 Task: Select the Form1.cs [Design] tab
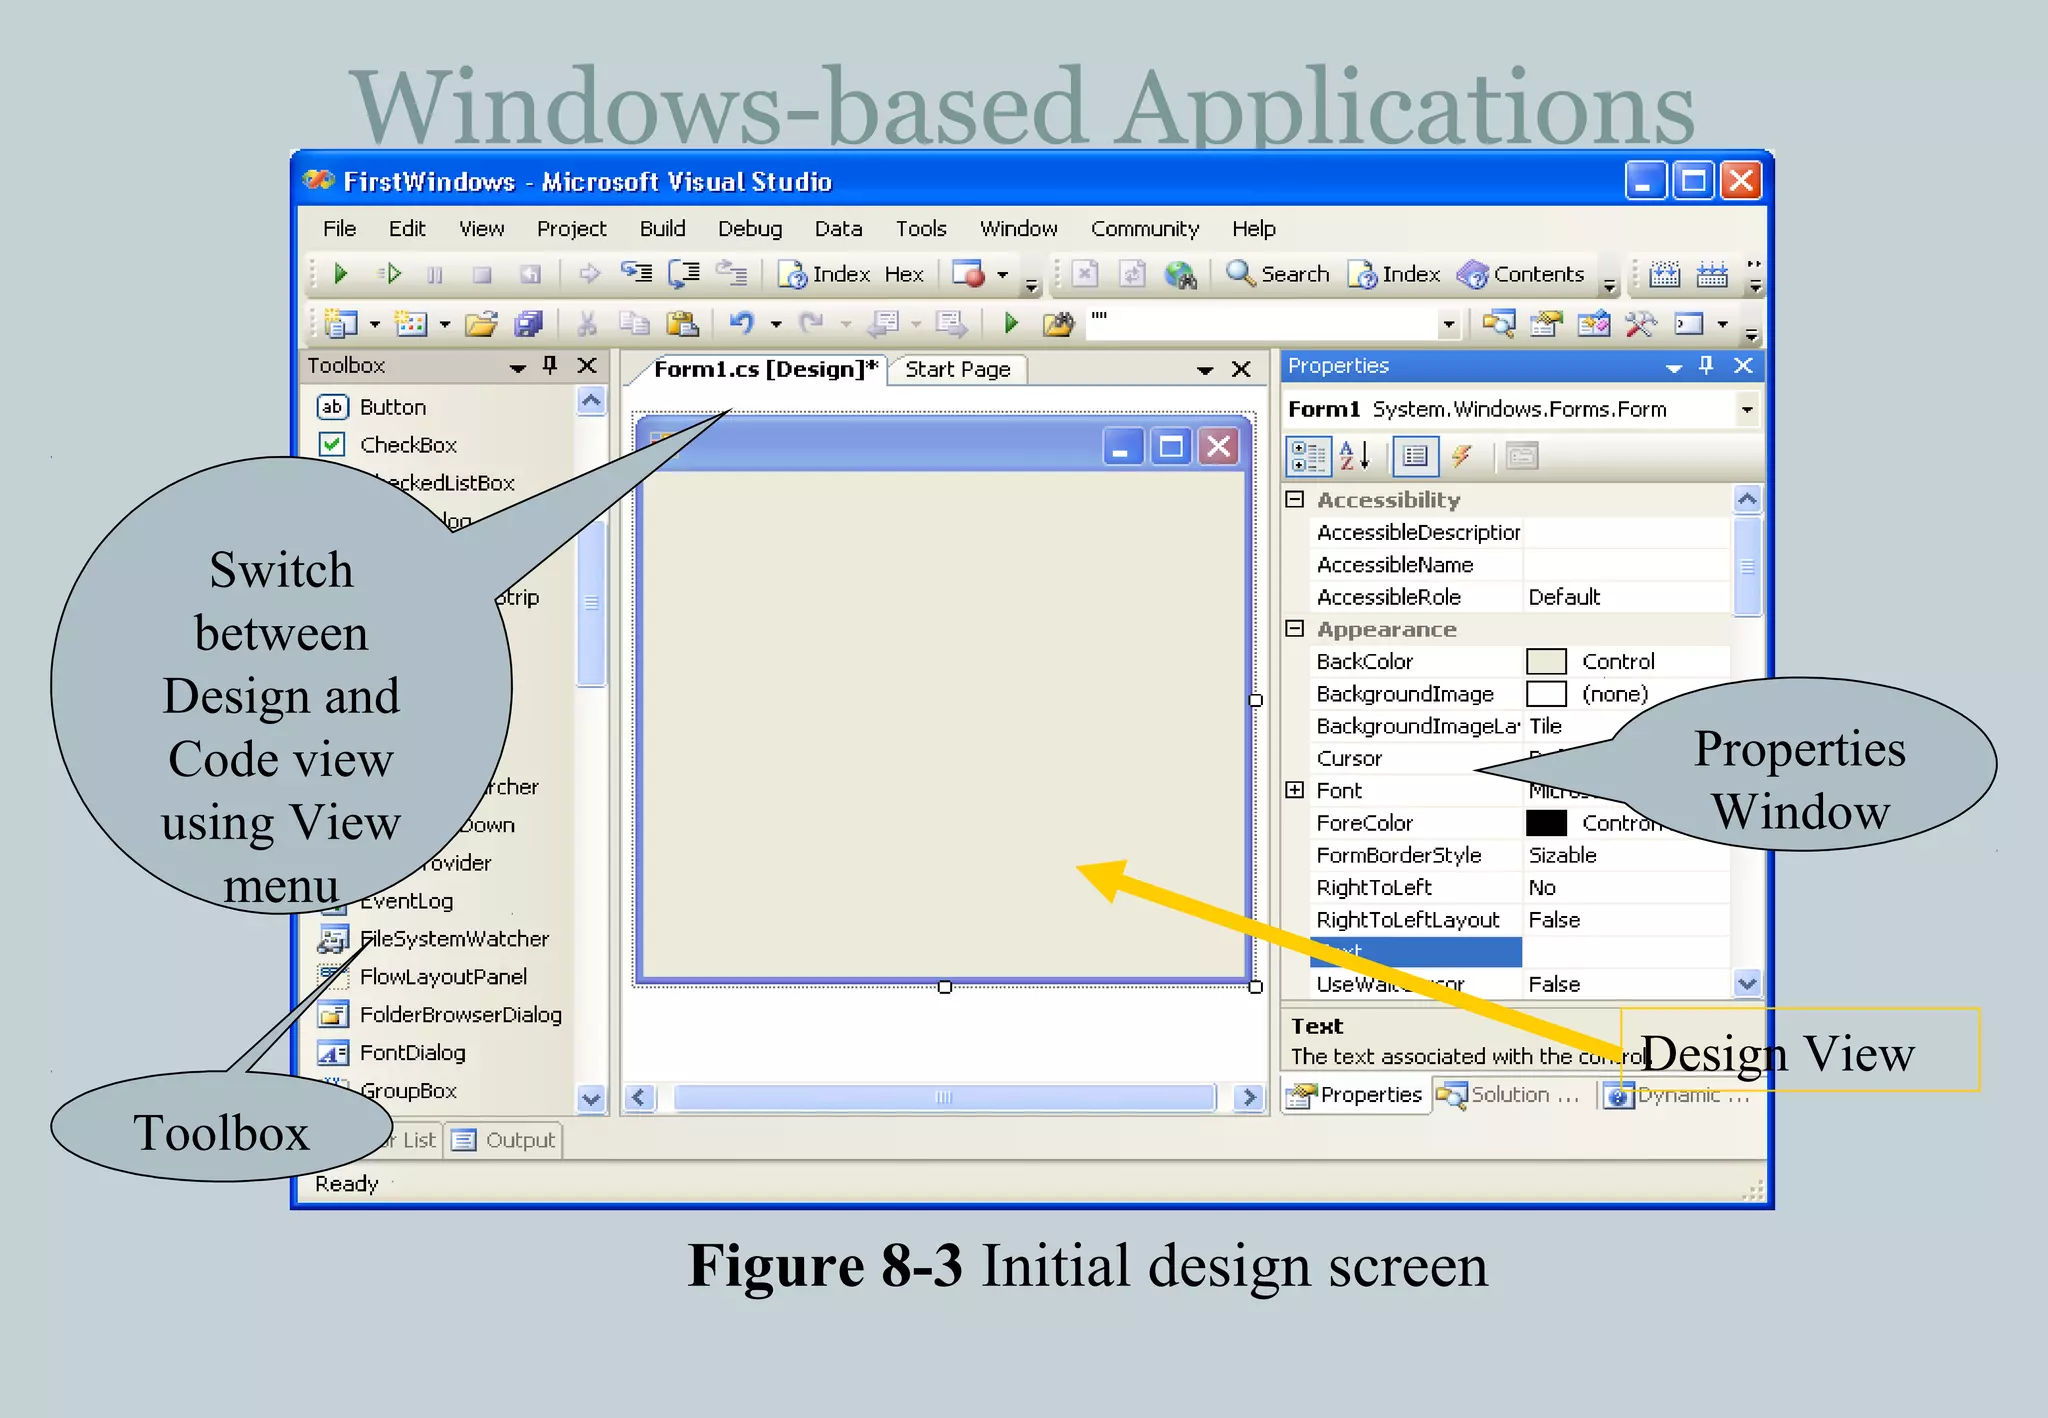tap(764, 369)
